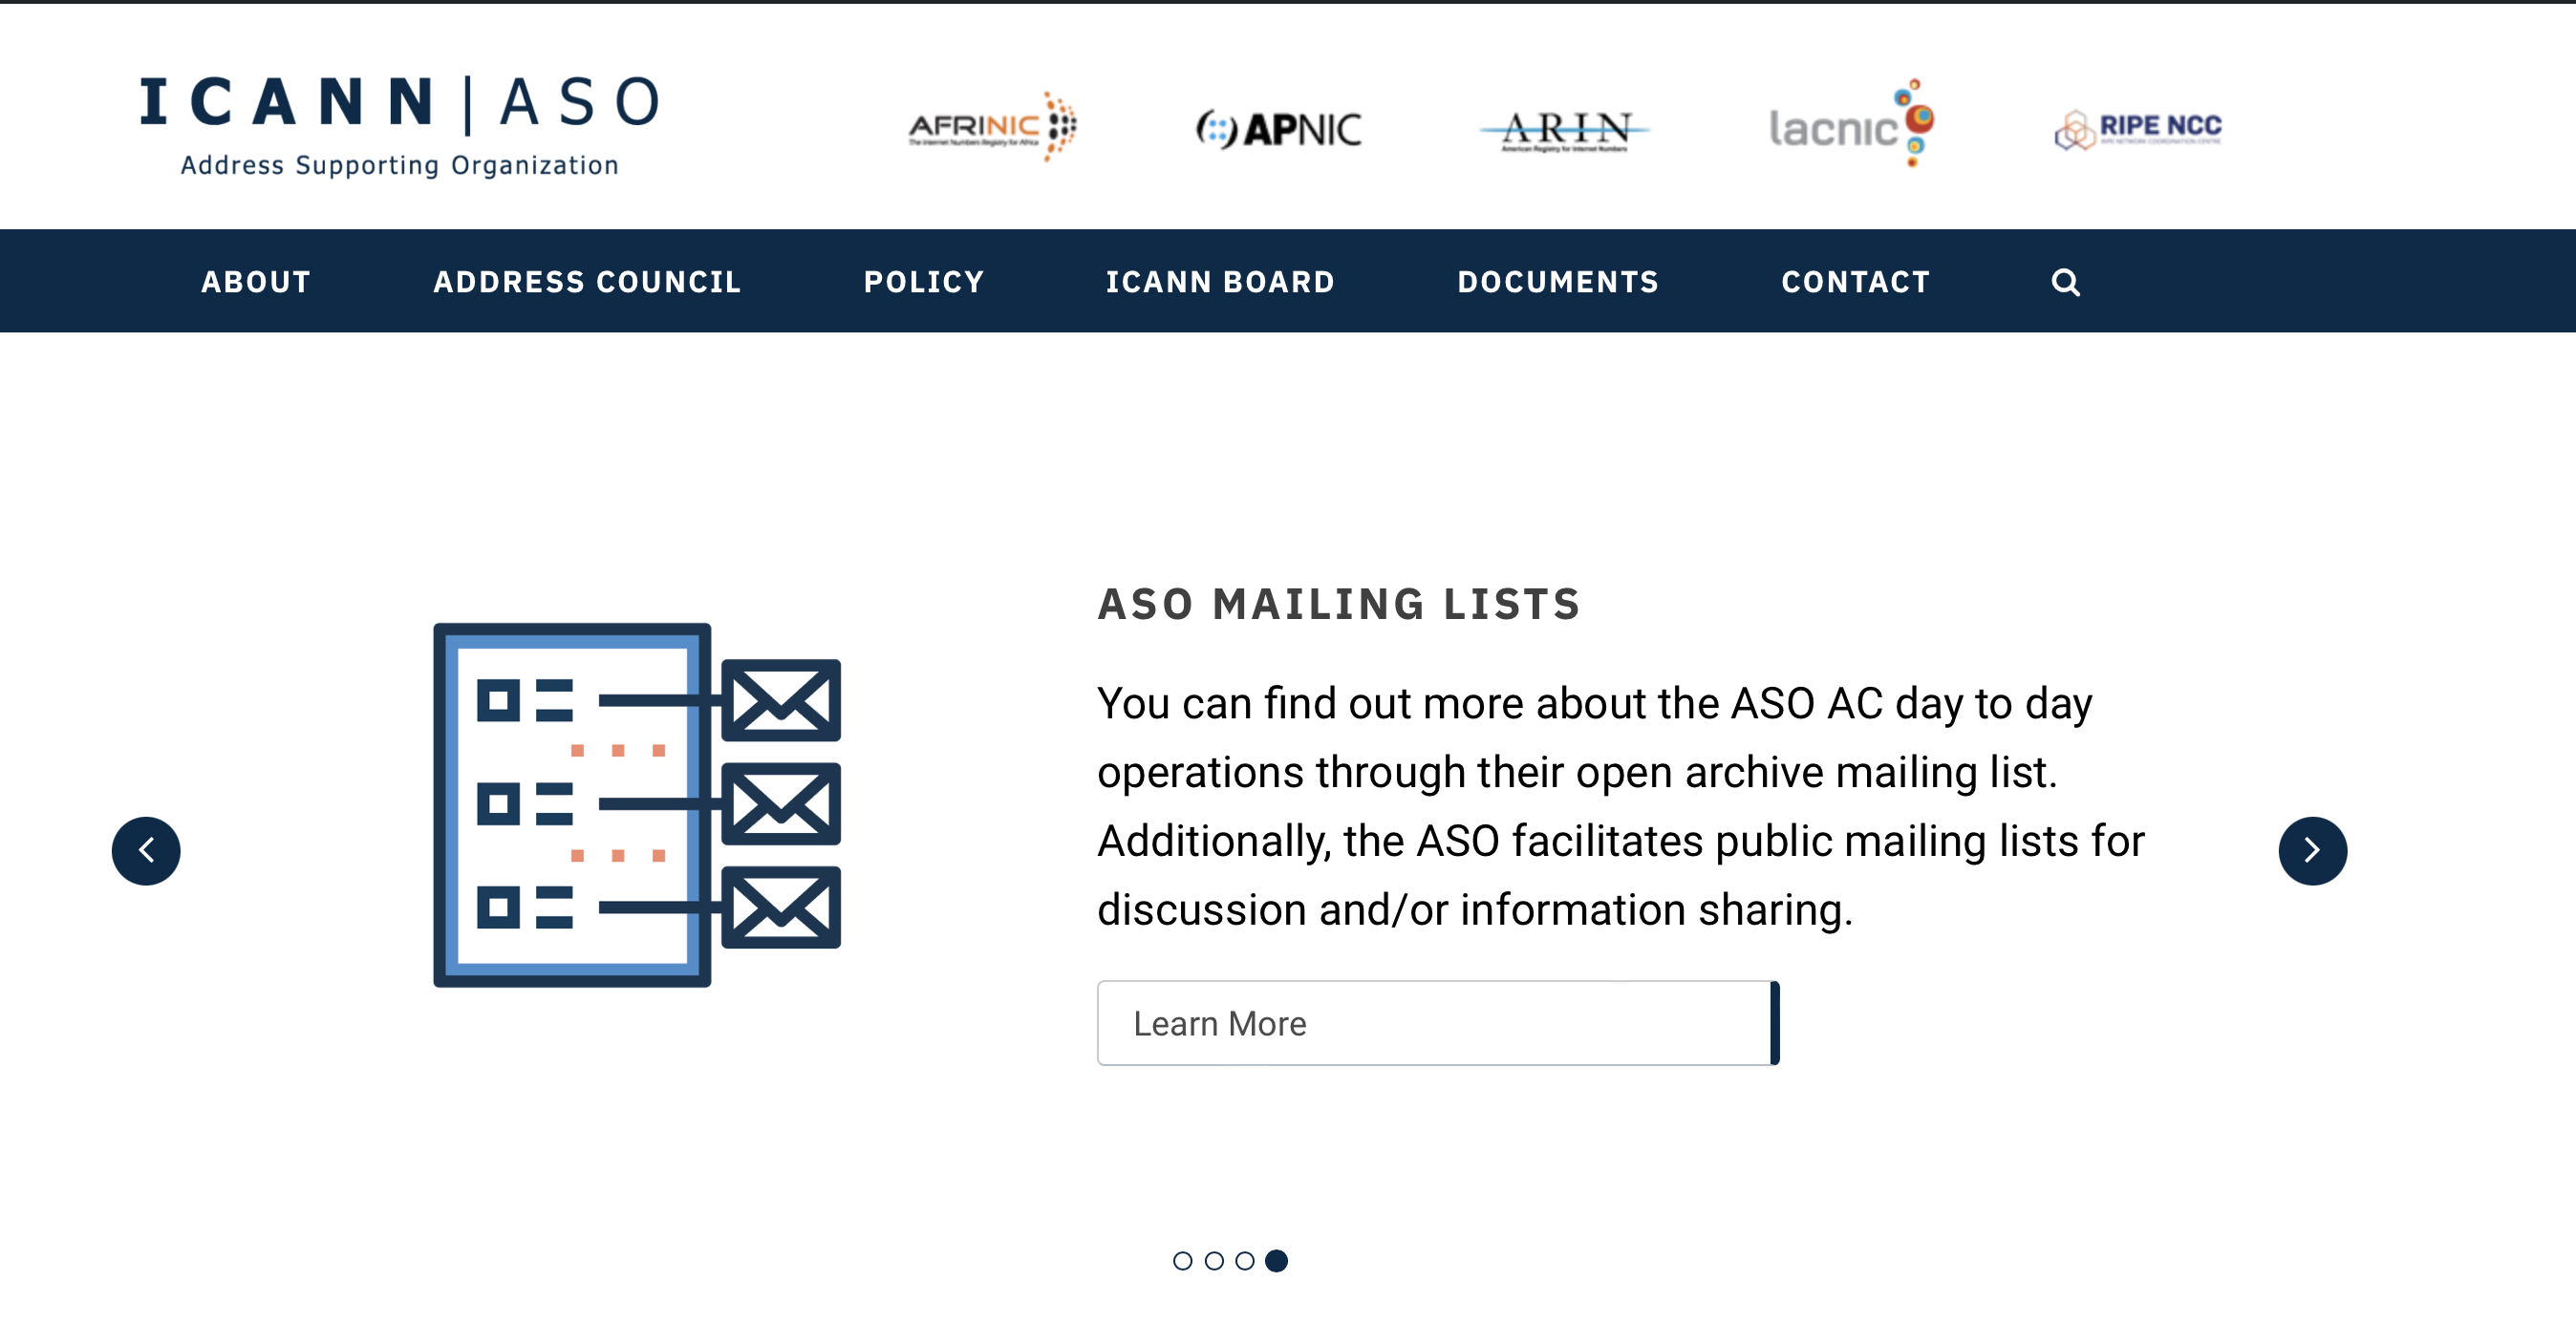Click the LACNIC logo

(x=1851, y=125)
